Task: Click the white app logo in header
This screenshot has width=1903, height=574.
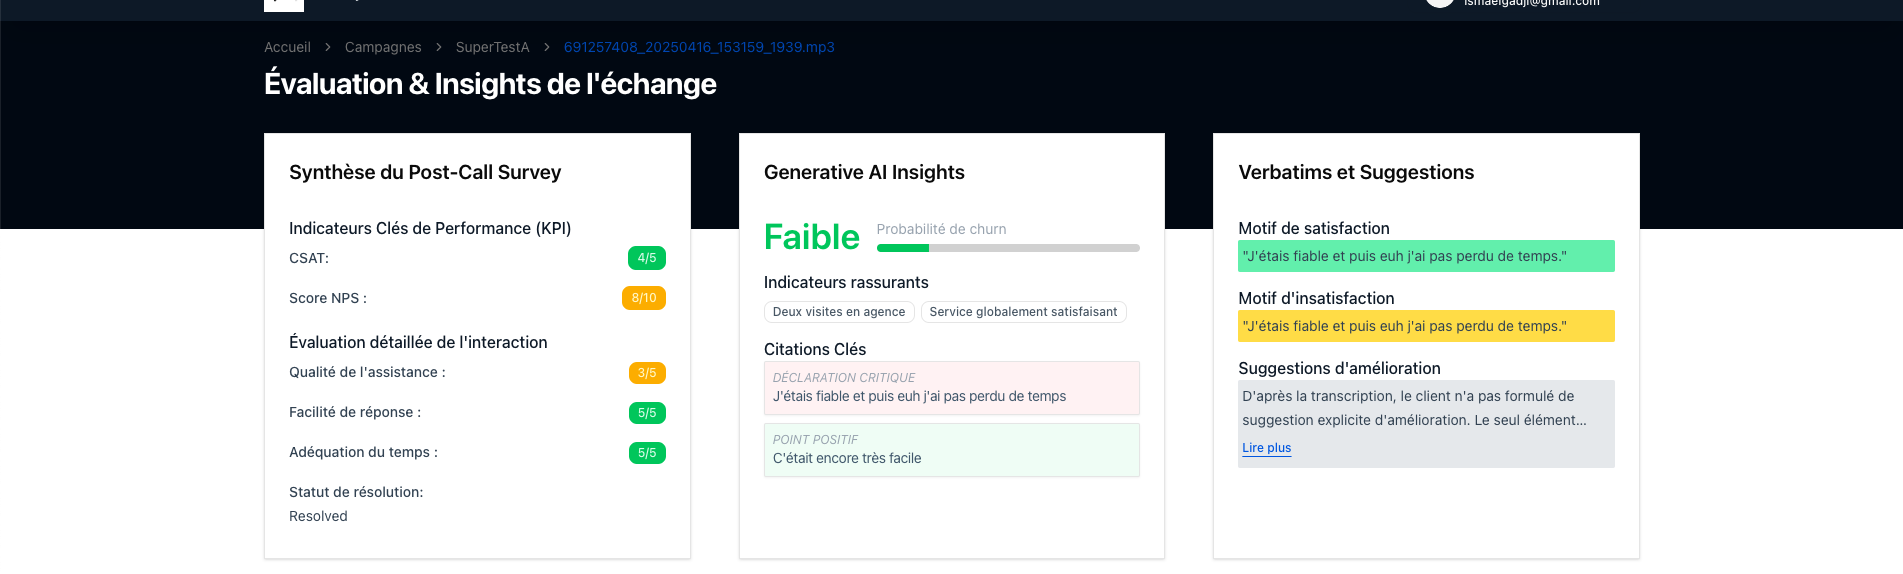Action: 283,5
